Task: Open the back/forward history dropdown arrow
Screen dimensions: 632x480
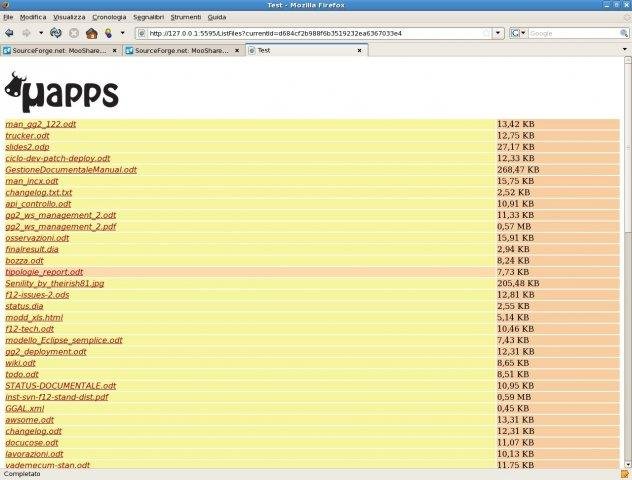Action: [x=41, y=33]
